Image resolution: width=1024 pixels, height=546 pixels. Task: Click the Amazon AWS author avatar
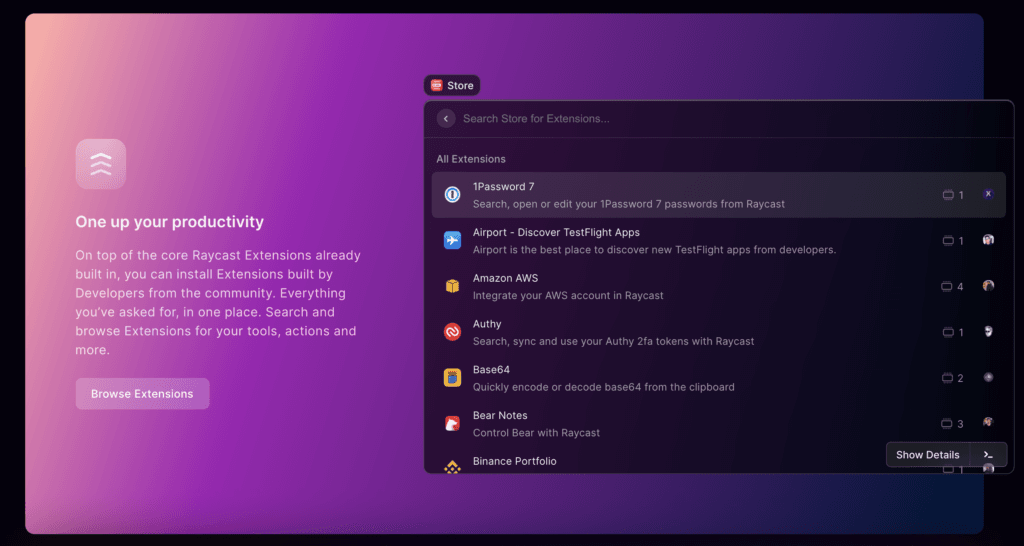988,285
